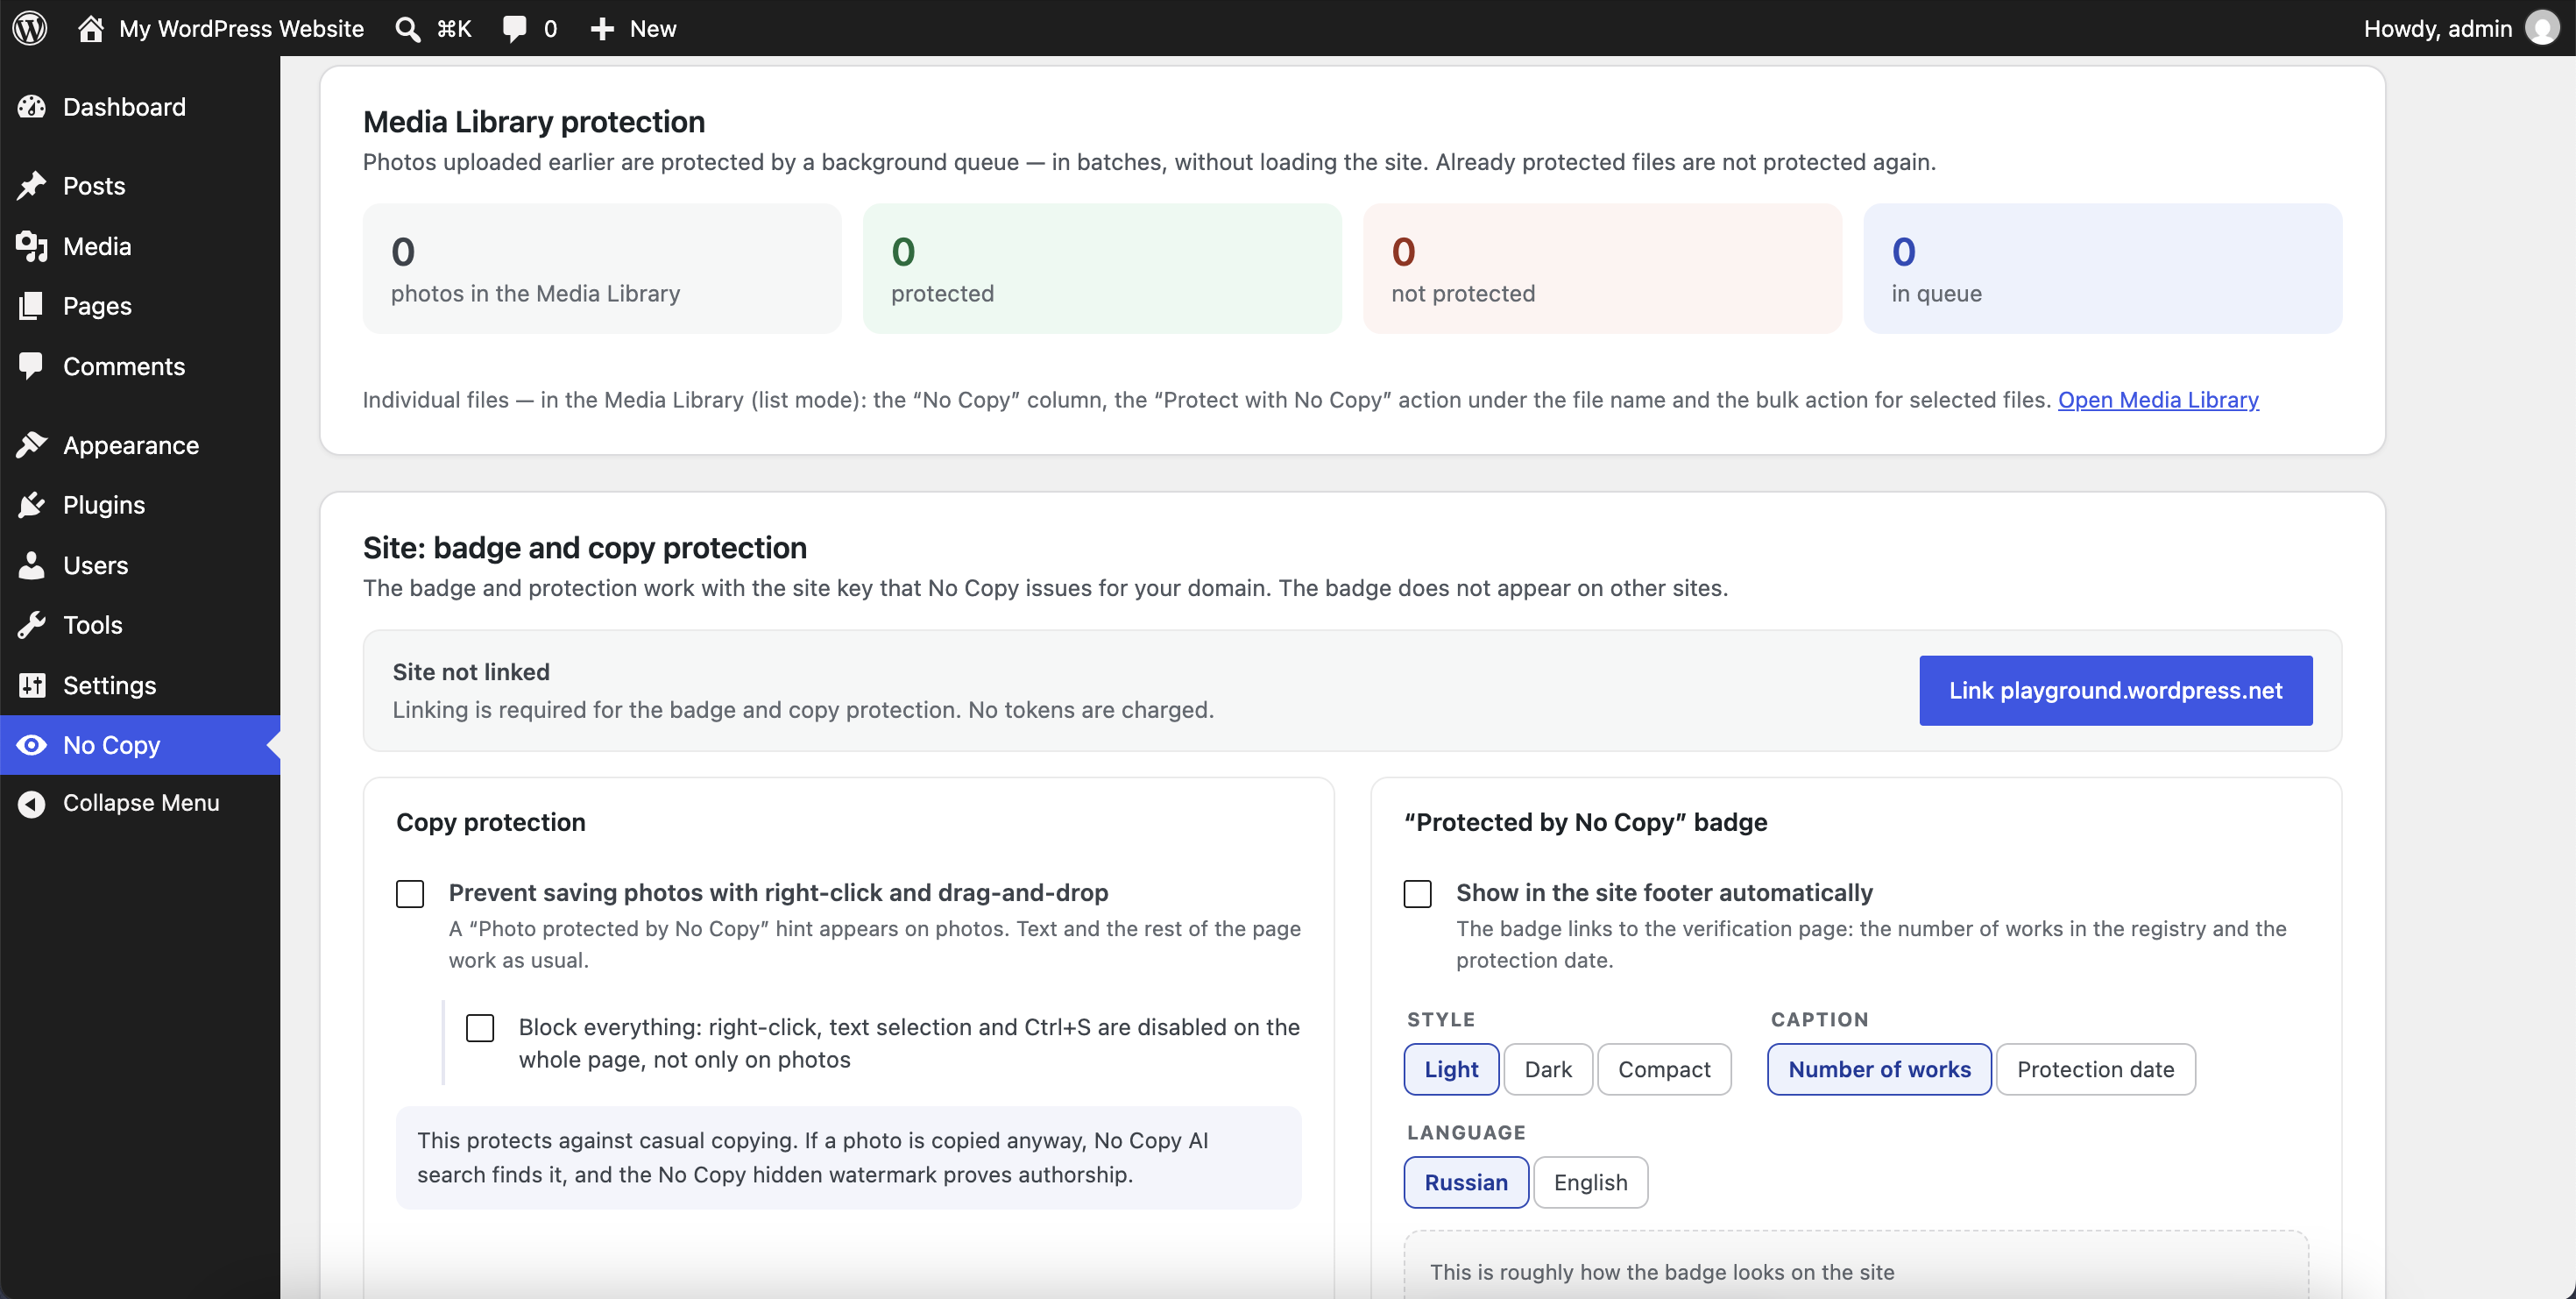This screenshot has width=2576, height=1299.
Task: Click the Appearance brush icon
Action: pyautogui.click(x=32, y=445)
